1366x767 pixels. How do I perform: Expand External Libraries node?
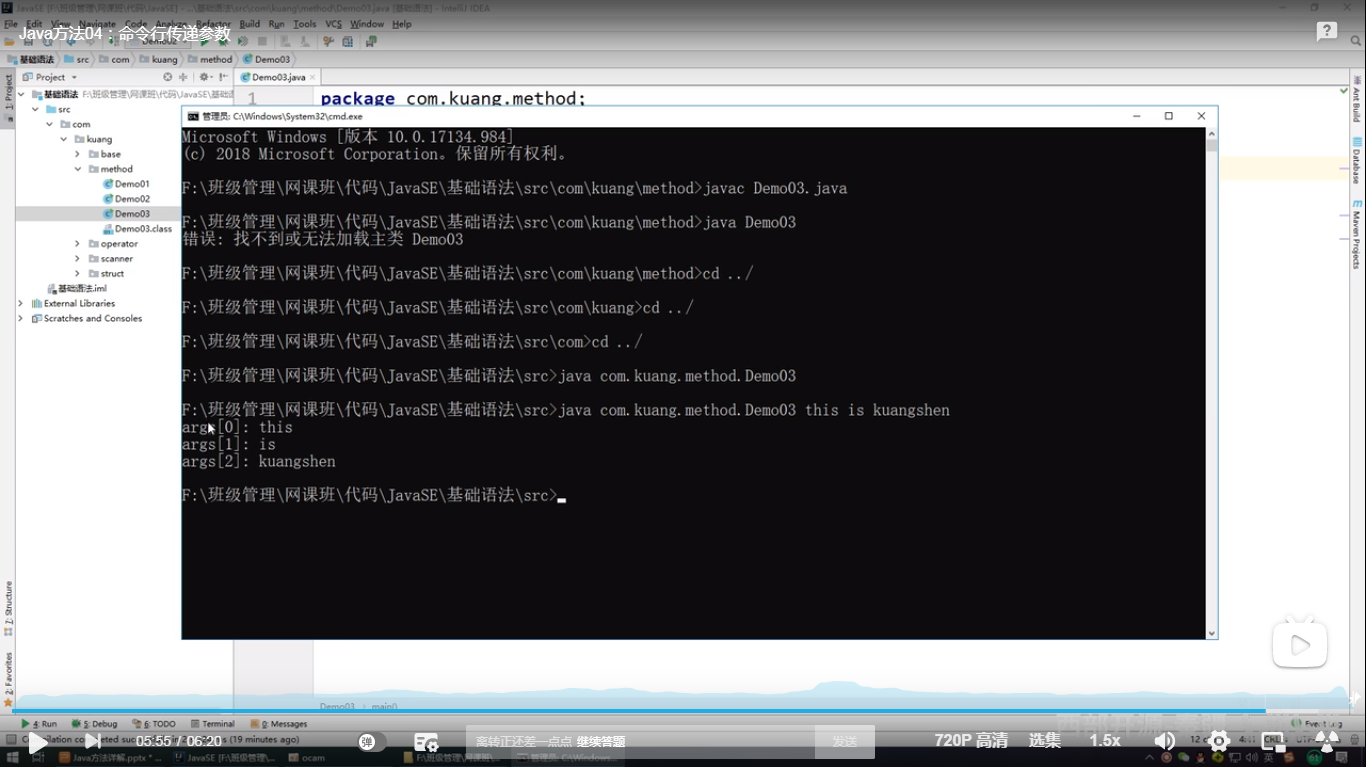coord(21,303)
